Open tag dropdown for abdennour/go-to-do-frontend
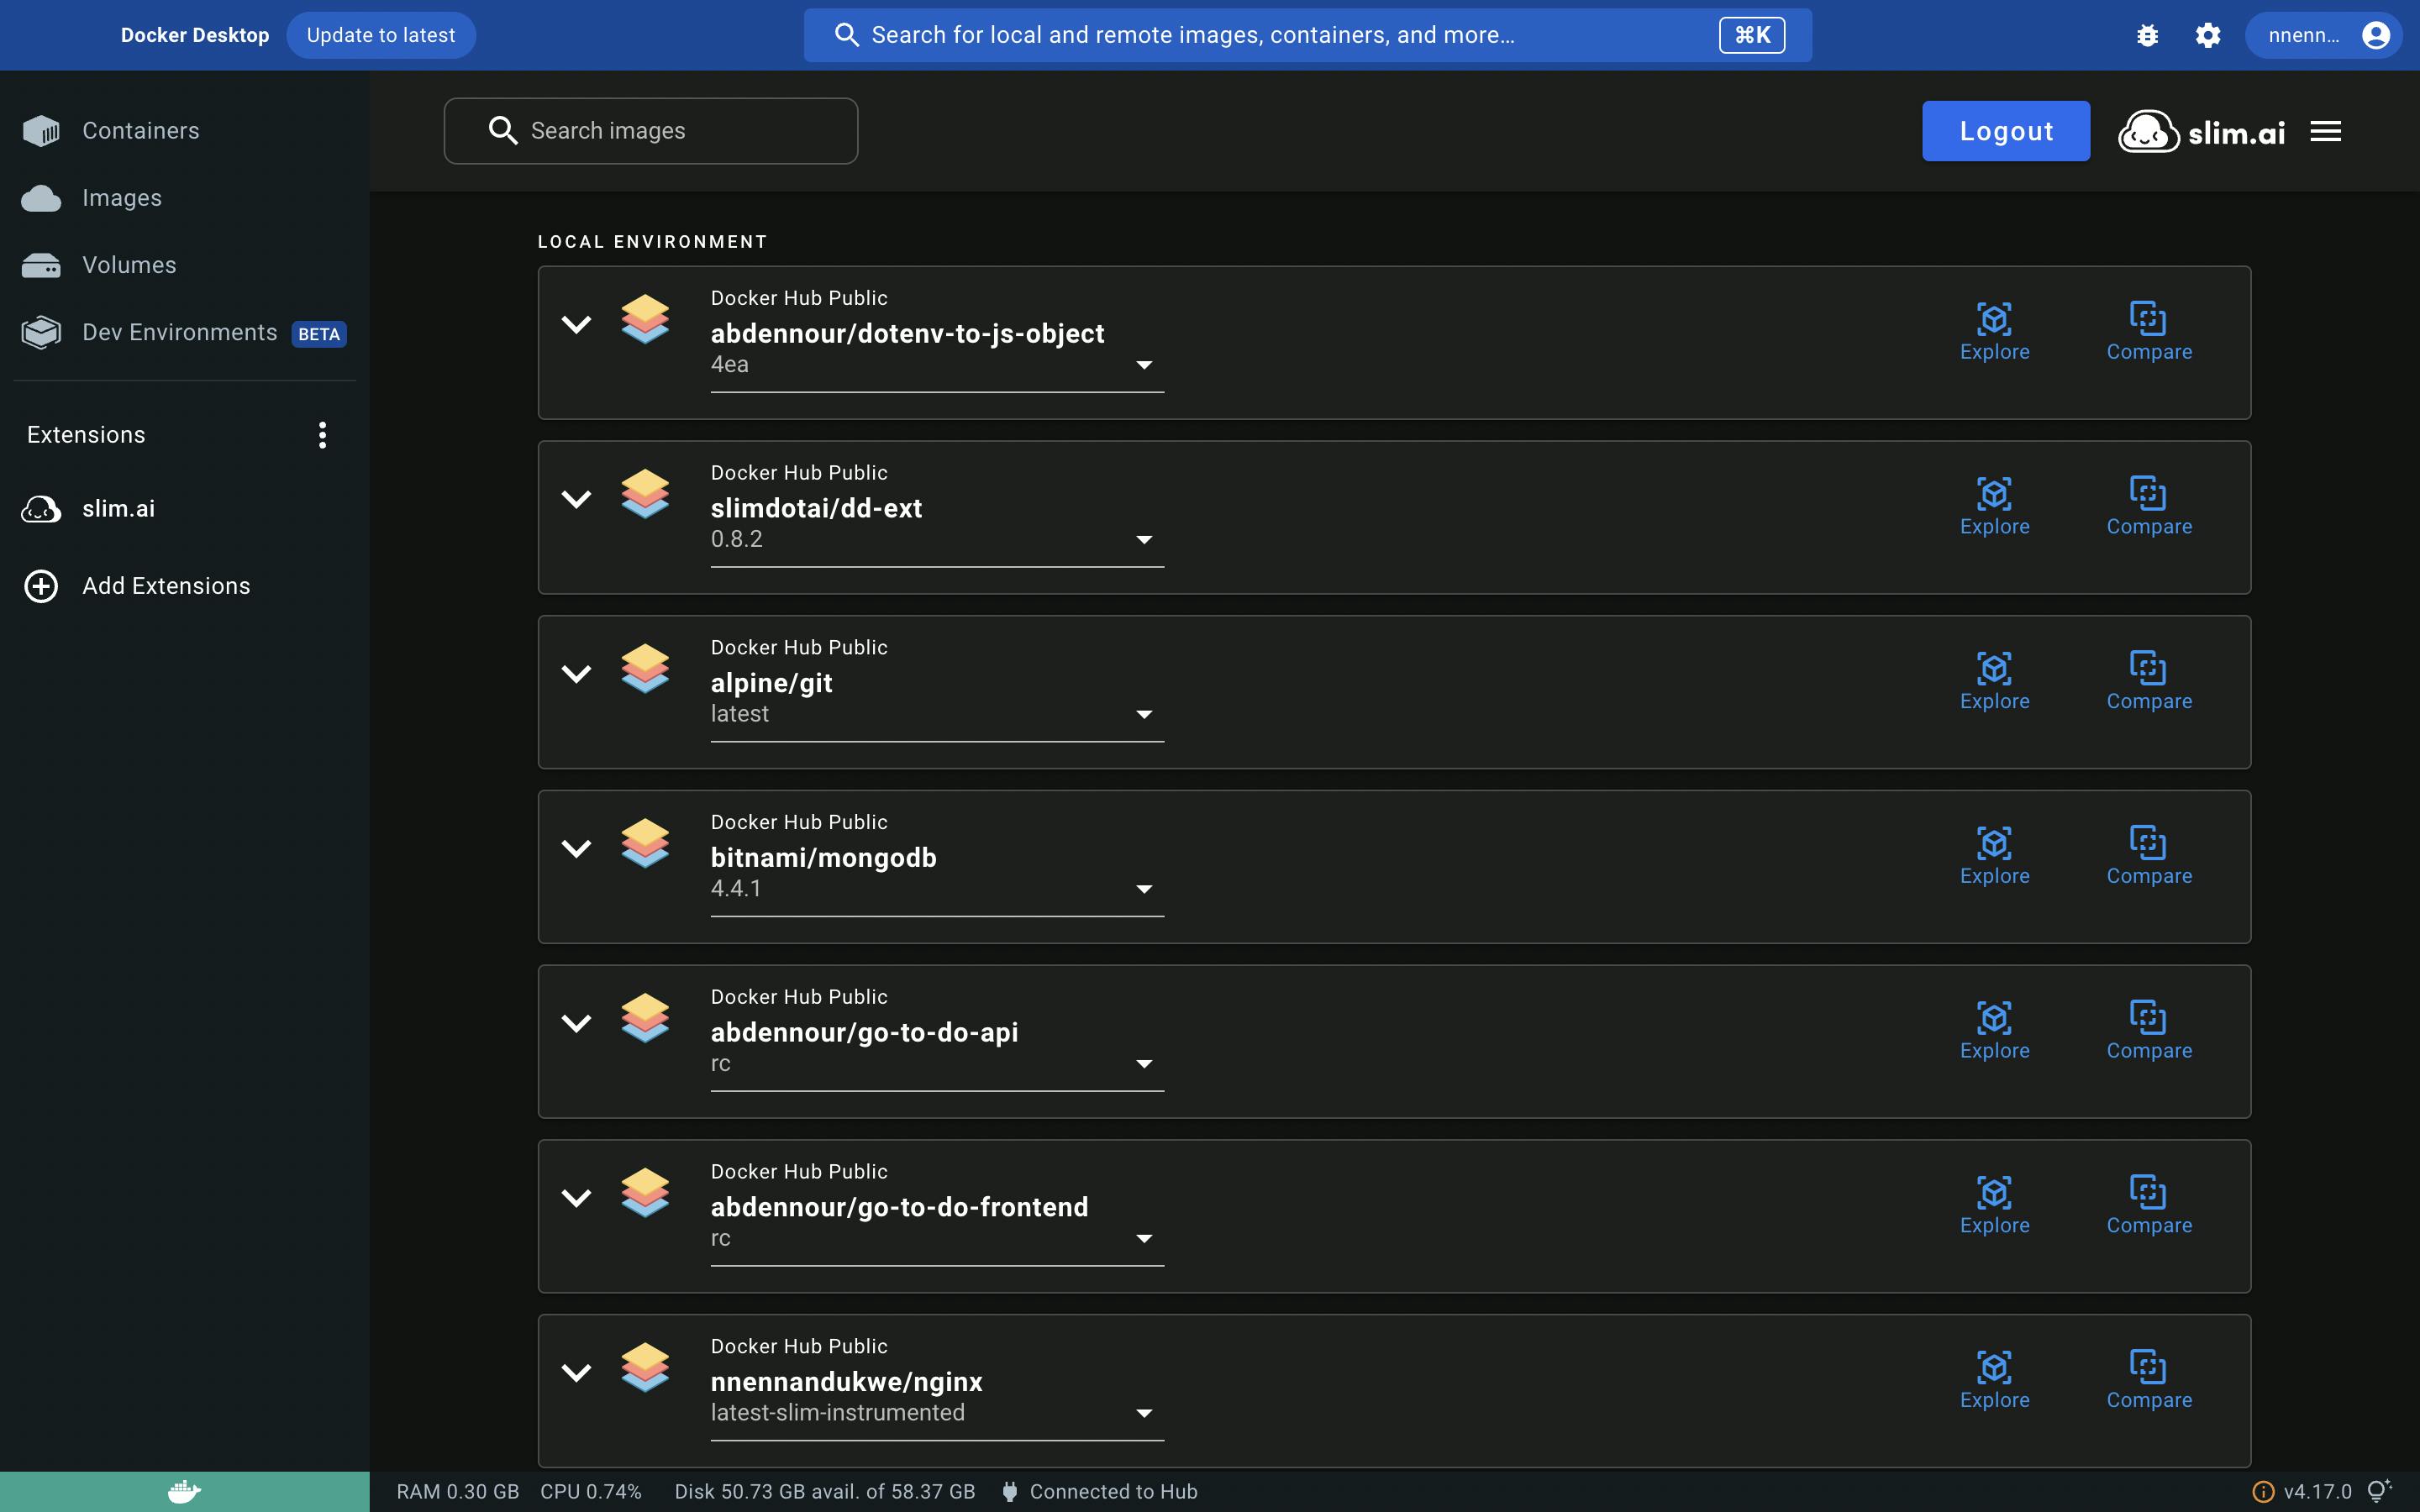 (937, 1239)
